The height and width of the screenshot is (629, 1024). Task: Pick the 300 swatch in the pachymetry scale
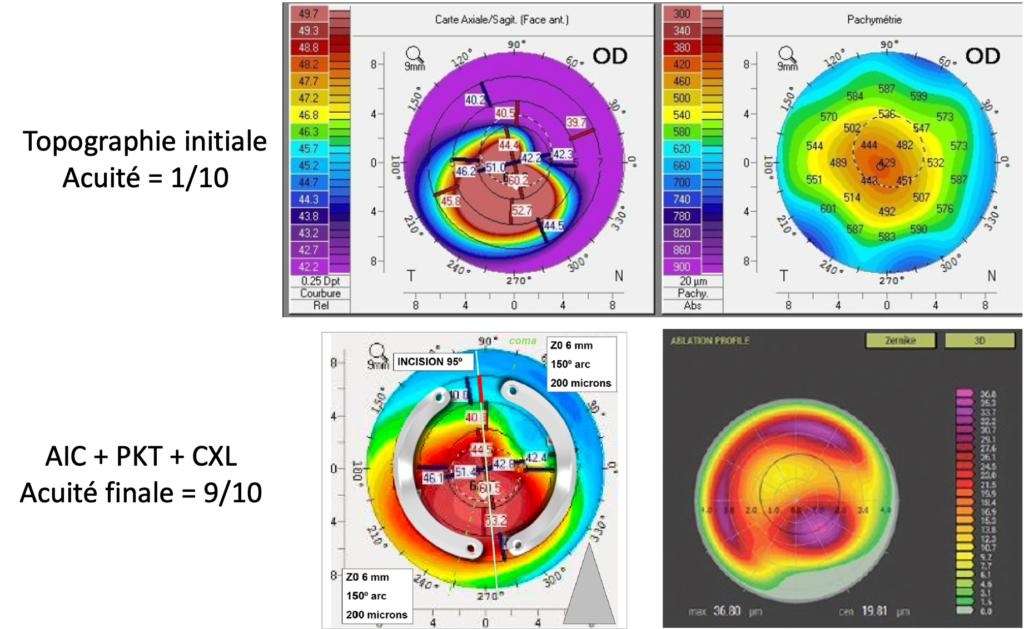pos(681,14)
